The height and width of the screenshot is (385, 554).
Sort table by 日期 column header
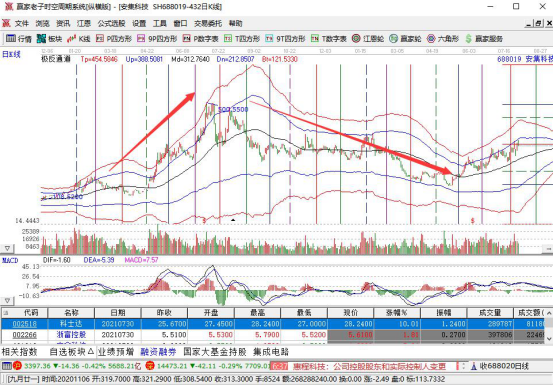click(x=118, y=313)
